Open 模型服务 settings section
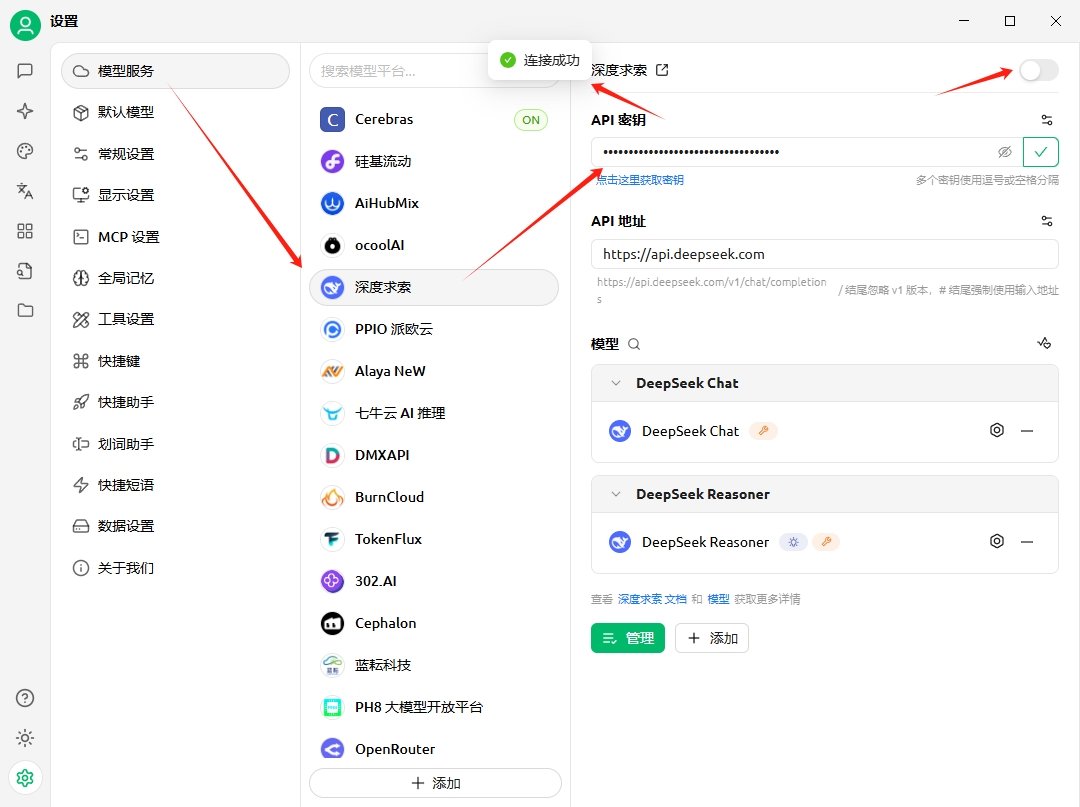Image resolution: width=1080 pixels, height=807 pixels. (x=176, y=71)
